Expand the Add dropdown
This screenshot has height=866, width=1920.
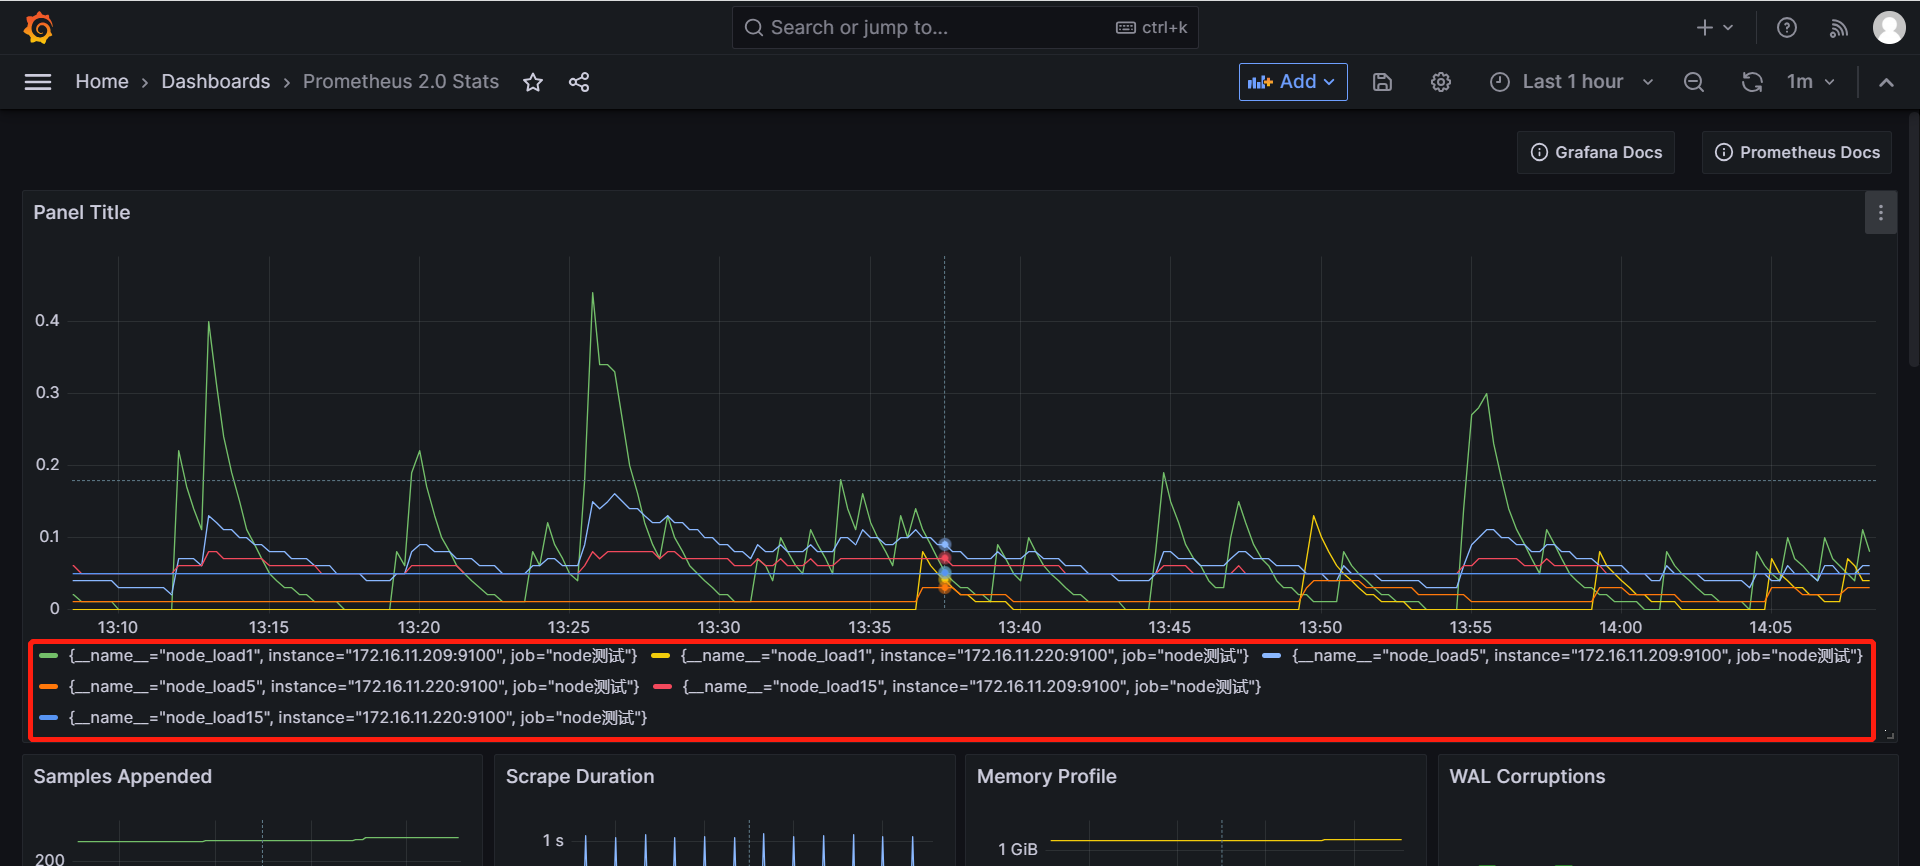(x=1292, y=82)
